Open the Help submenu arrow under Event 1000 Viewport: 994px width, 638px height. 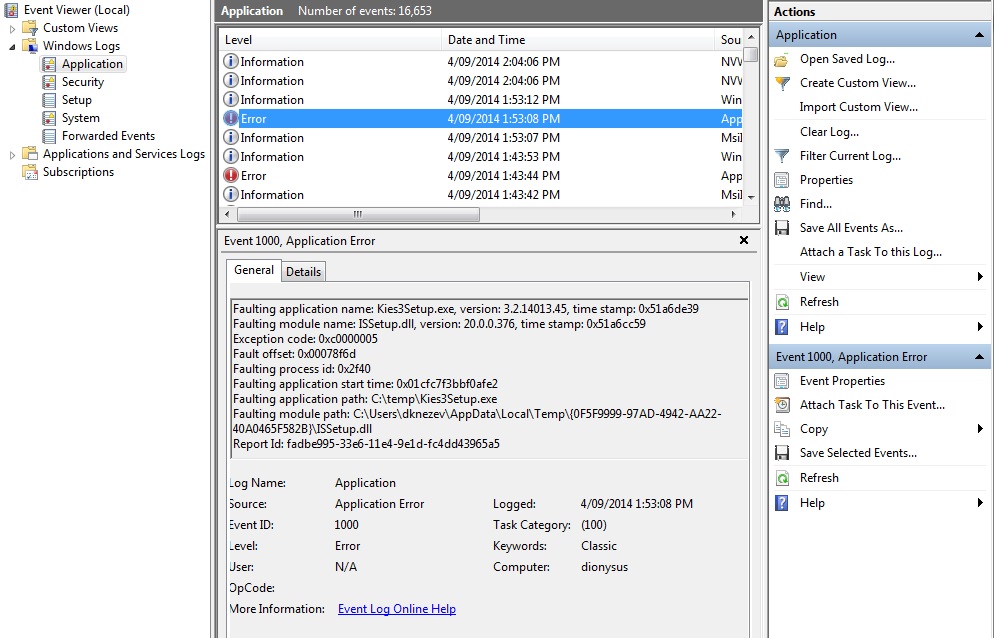[980, 504]
